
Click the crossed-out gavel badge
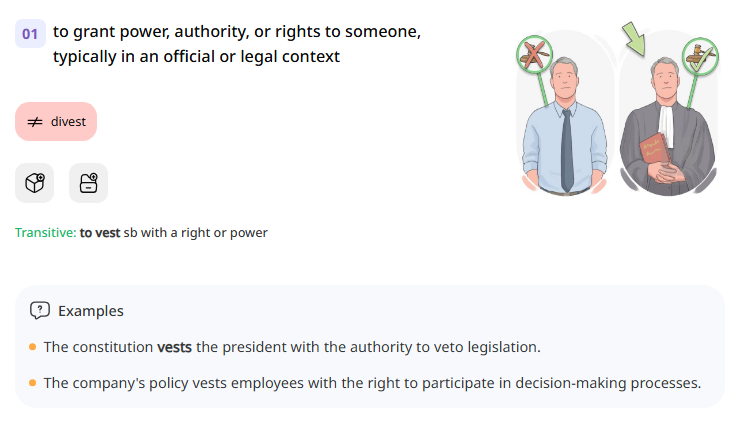[x=535, y=55]
